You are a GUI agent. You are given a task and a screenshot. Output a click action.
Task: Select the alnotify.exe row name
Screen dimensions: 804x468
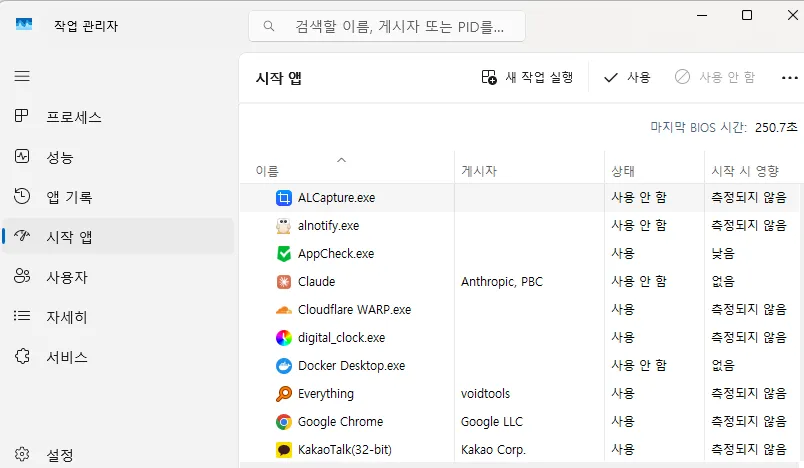tap(328, 226)
